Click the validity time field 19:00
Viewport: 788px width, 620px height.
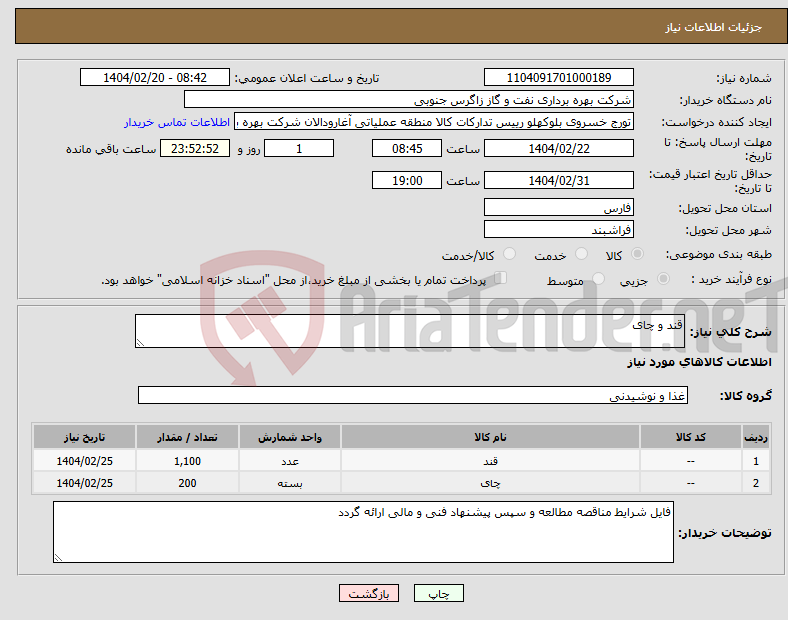pos(407,180)
